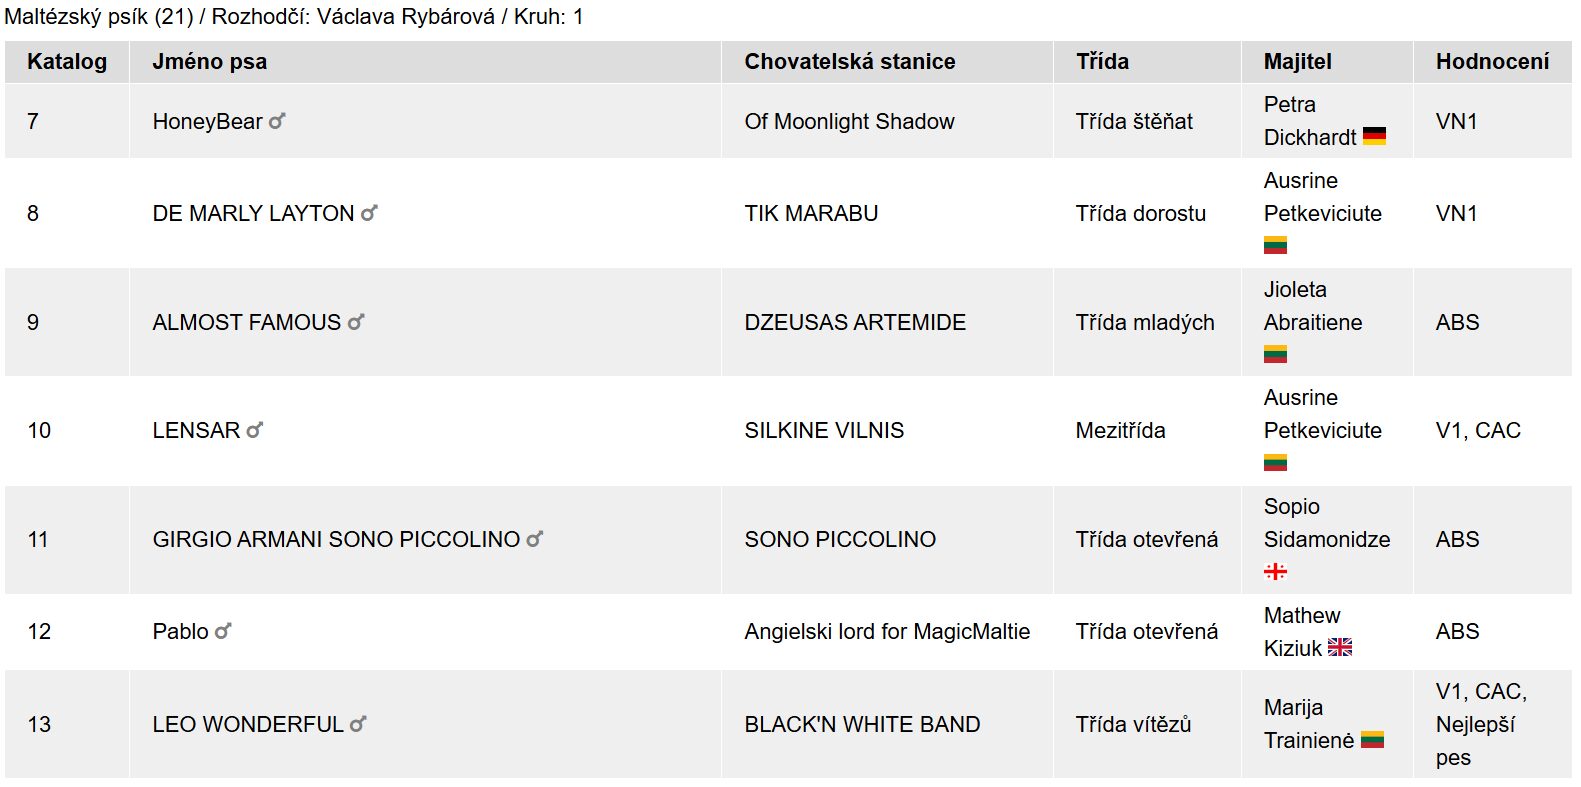Viewport: 1581px width, 787px height.
Task: Click the Georgian flag under Sopio Sidamonidze
Action: pos(1275,572)
